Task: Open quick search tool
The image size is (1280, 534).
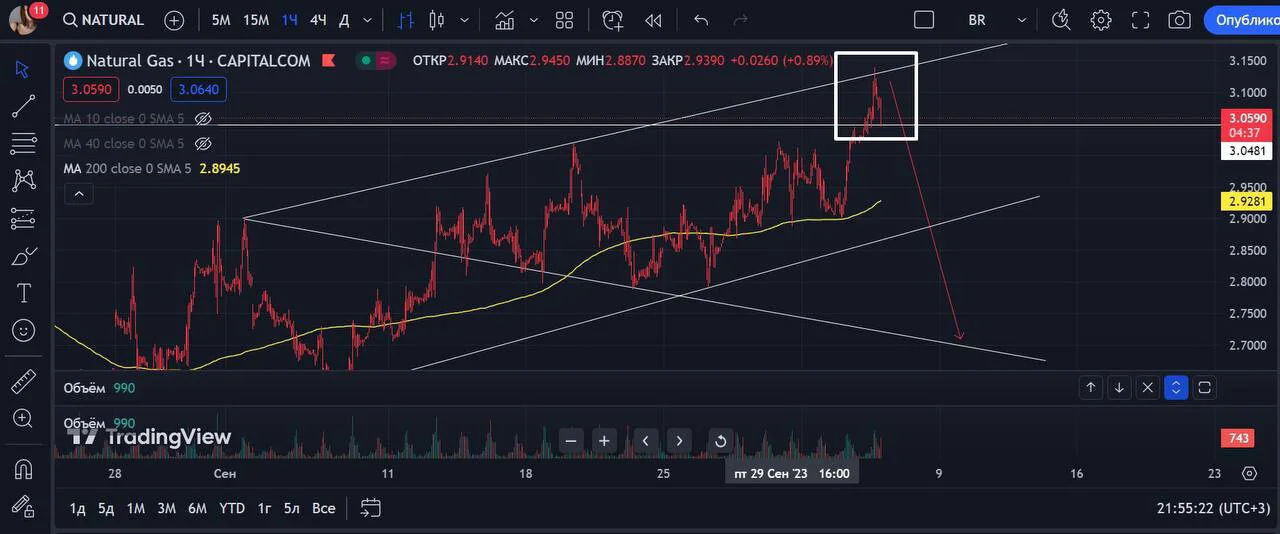Action: point(1062,20)
